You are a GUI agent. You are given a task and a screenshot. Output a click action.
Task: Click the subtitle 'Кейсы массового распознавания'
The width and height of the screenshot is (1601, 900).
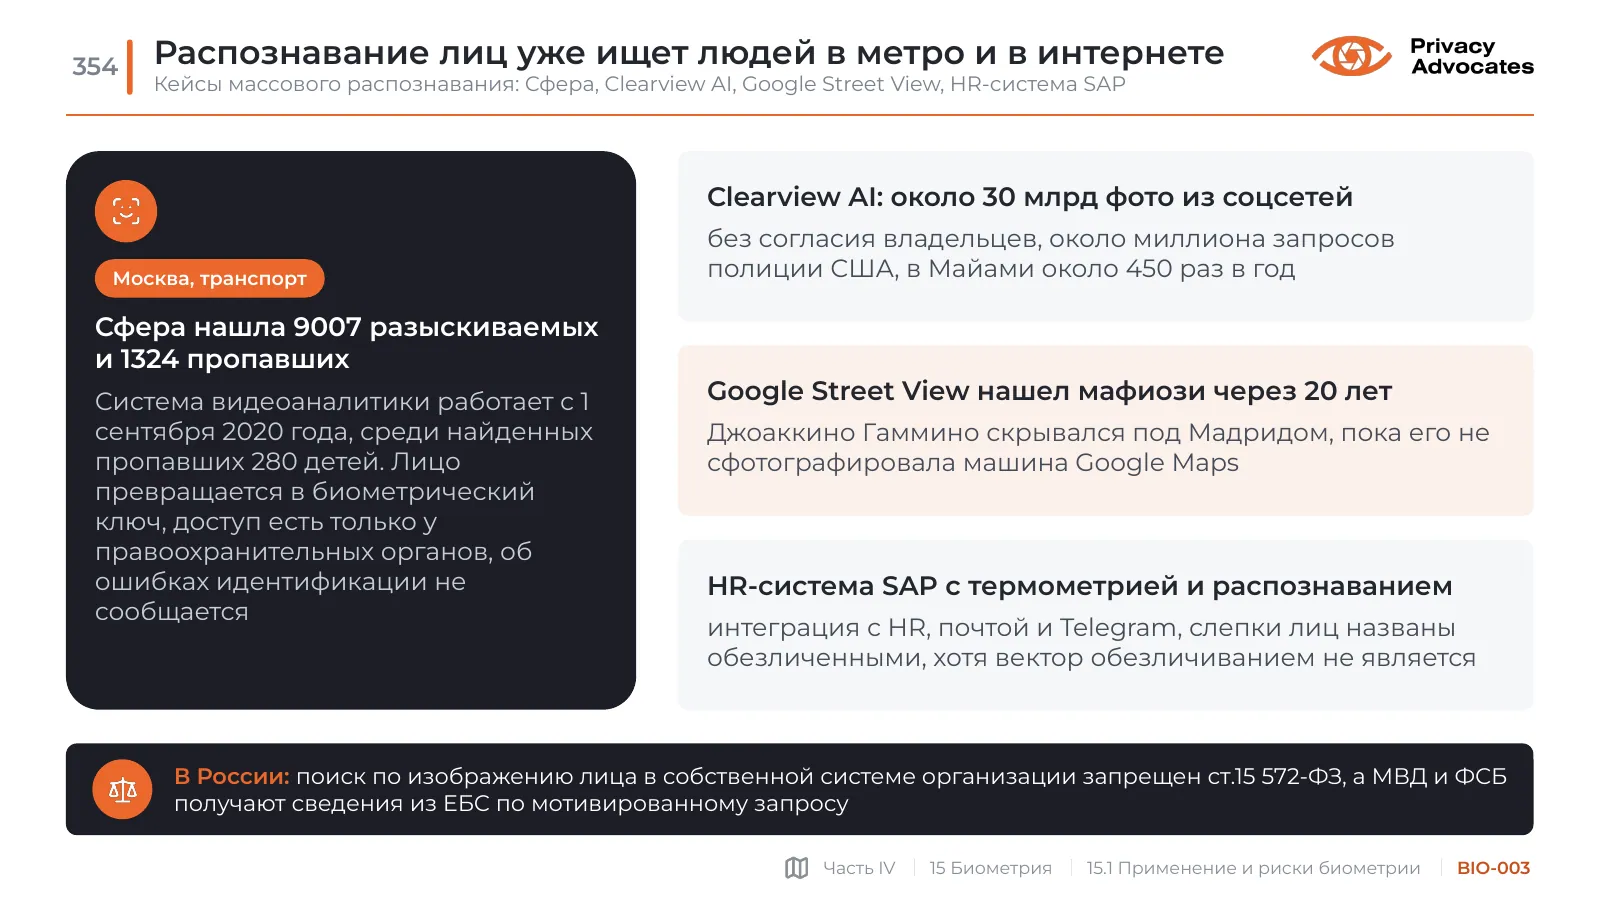pyautogui.click(x=640, y=84)
